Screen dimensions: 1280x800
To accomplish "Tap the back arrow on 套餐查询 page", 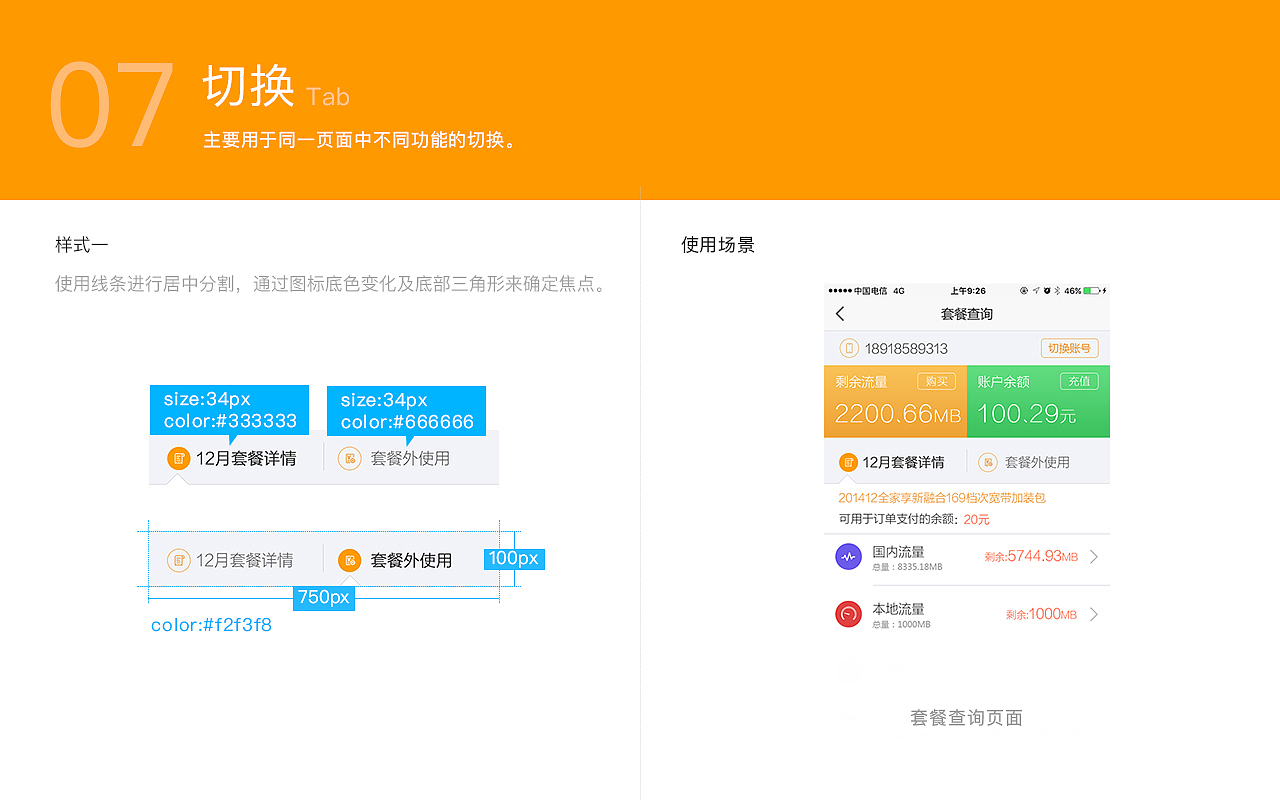I will coord(840,313).
